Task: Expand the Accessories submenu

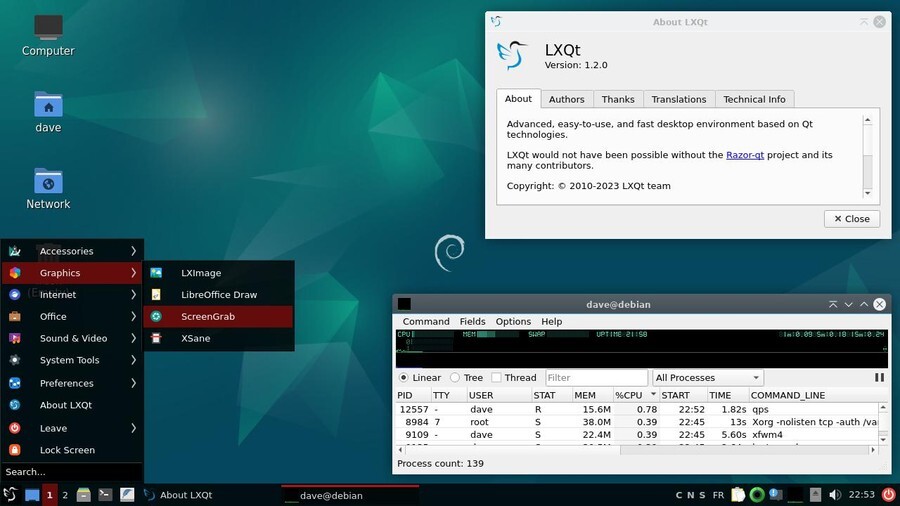Action: pyautogui.click(x=72, y=251)
